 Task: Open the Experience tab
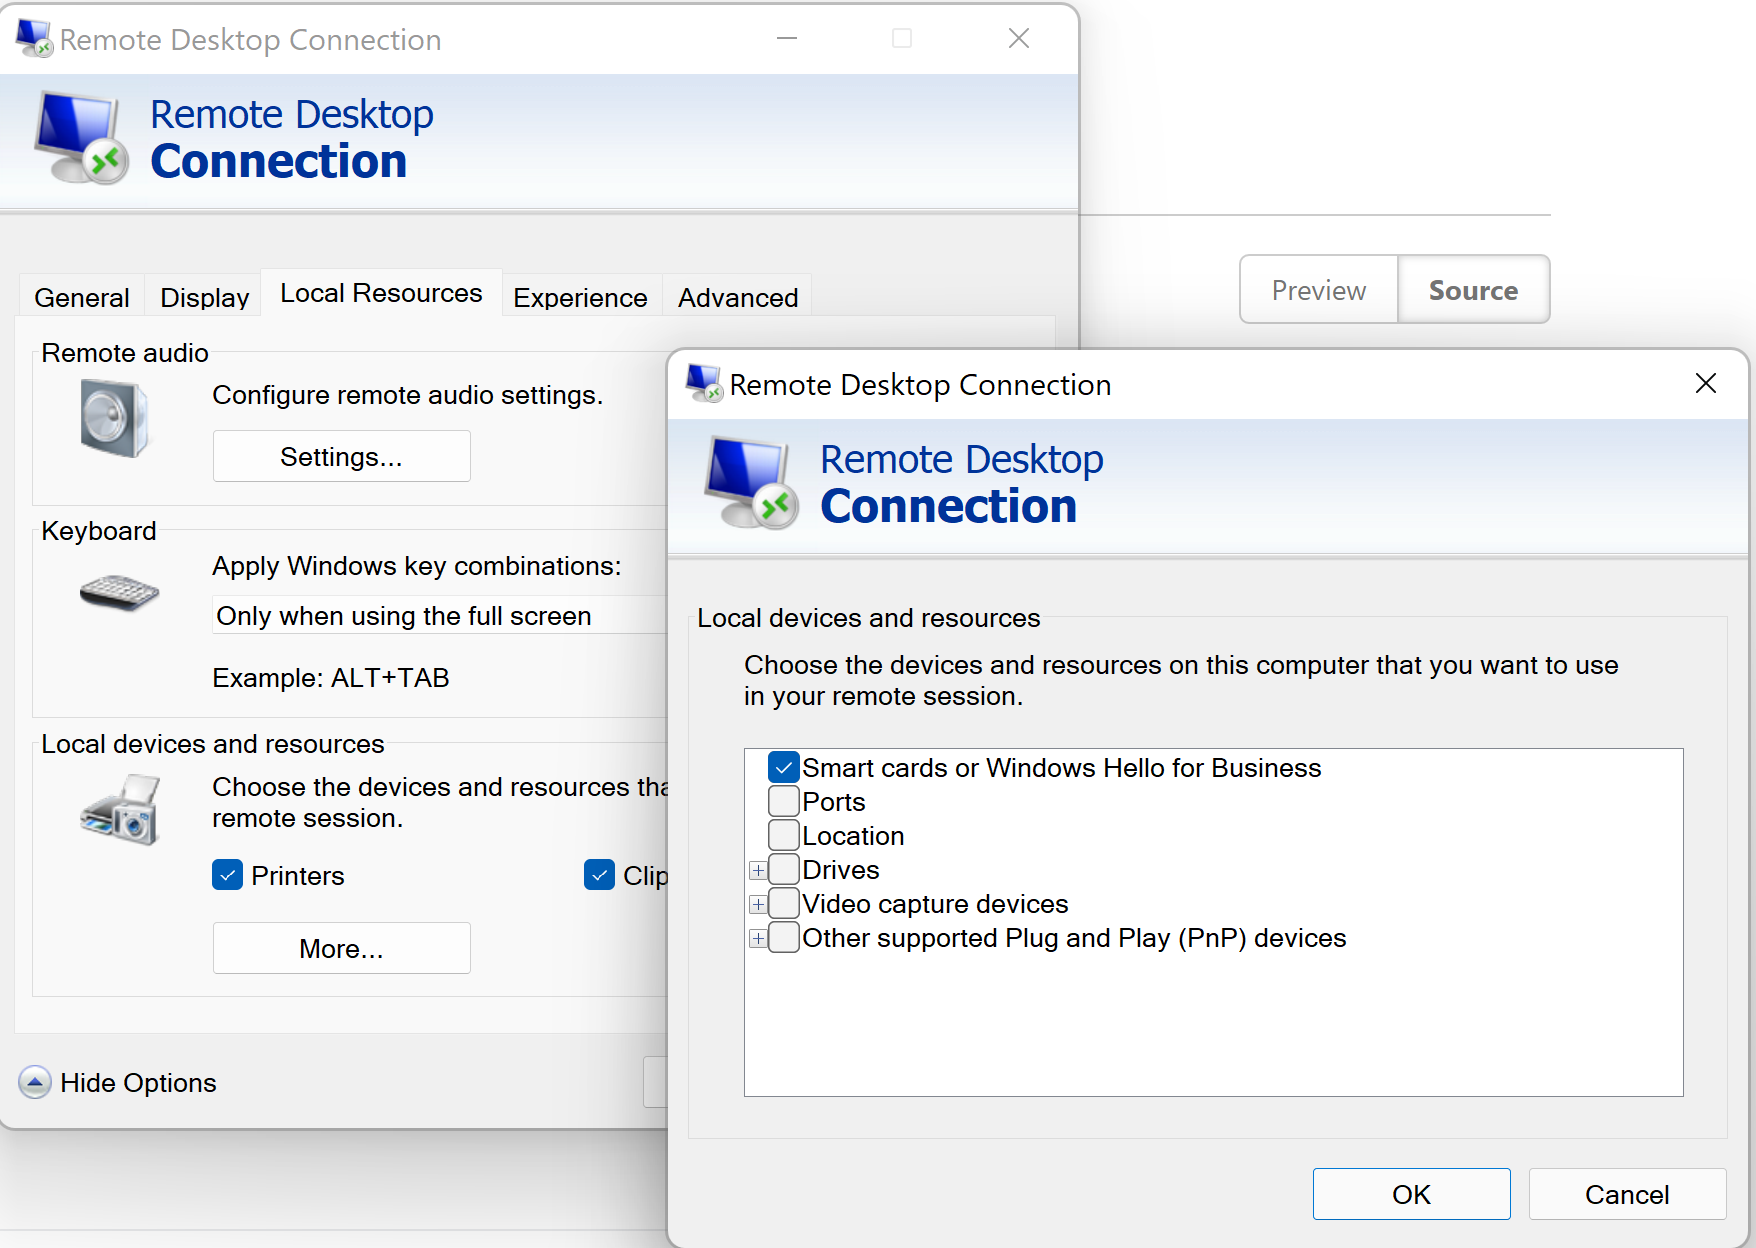[x=580, y=297]
